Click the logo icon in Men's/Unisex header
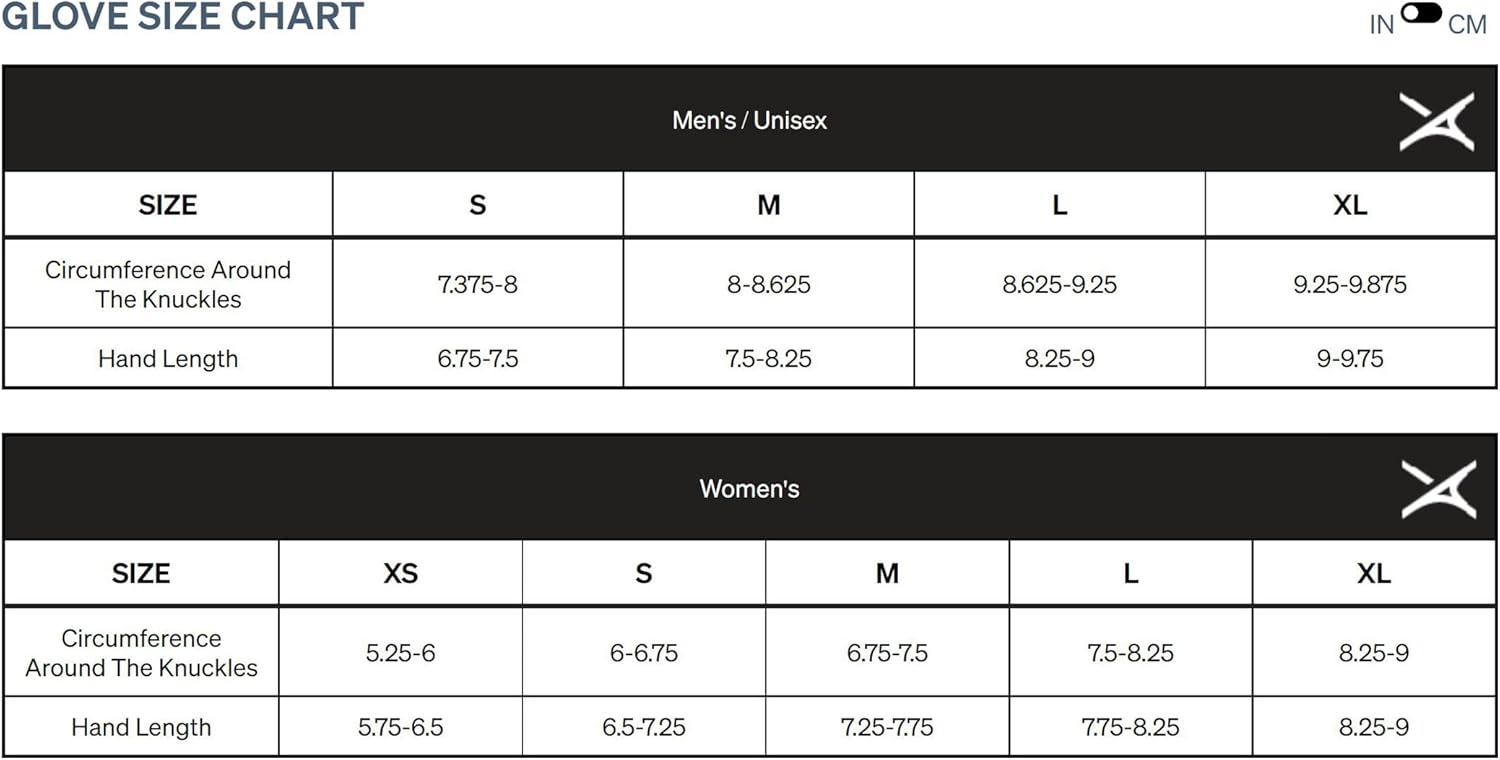The image size is (1500, 760). [x=1436, y=121]
